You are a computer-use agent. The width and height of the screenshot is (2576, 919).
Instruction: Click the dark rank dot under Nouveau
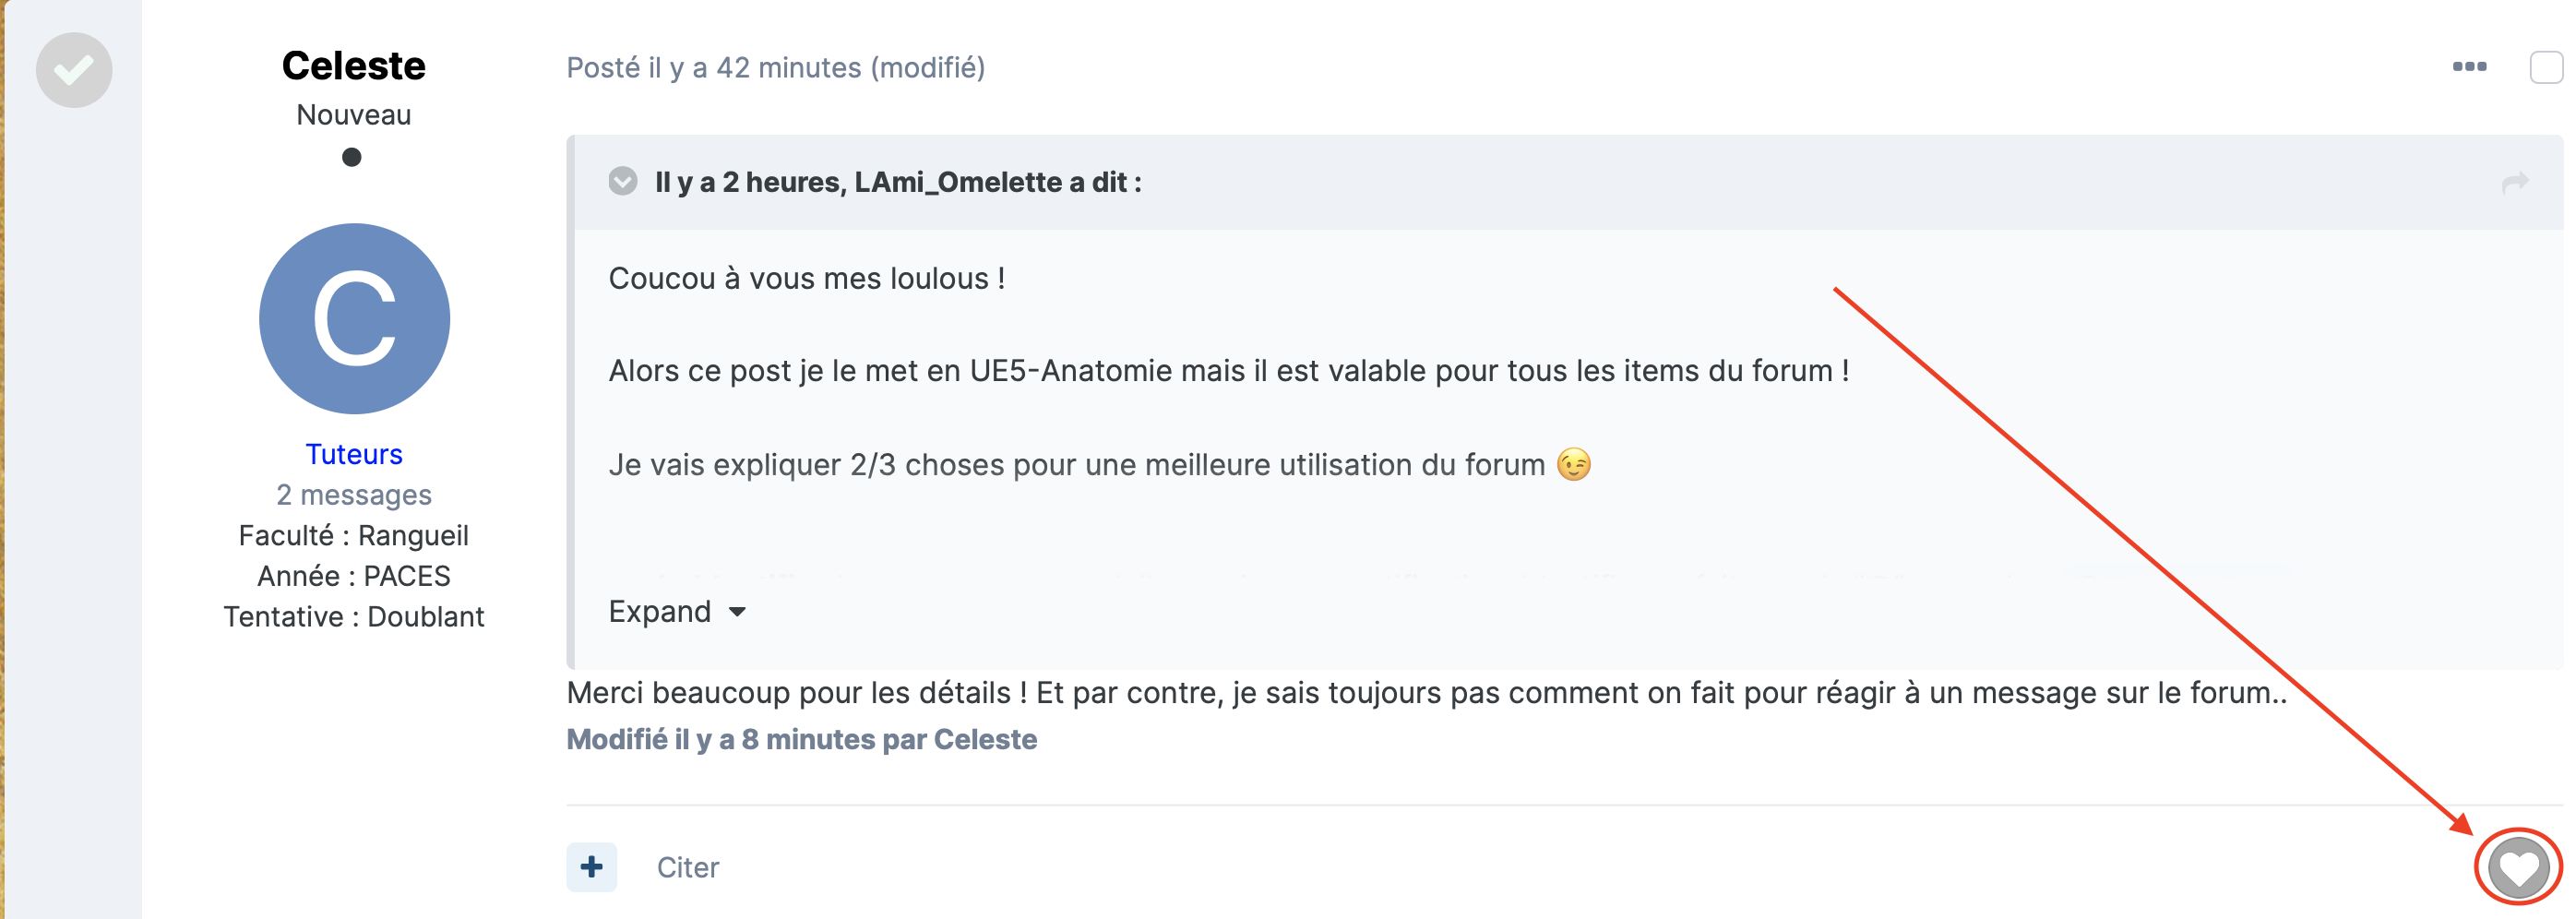click(x=351, y=157)
